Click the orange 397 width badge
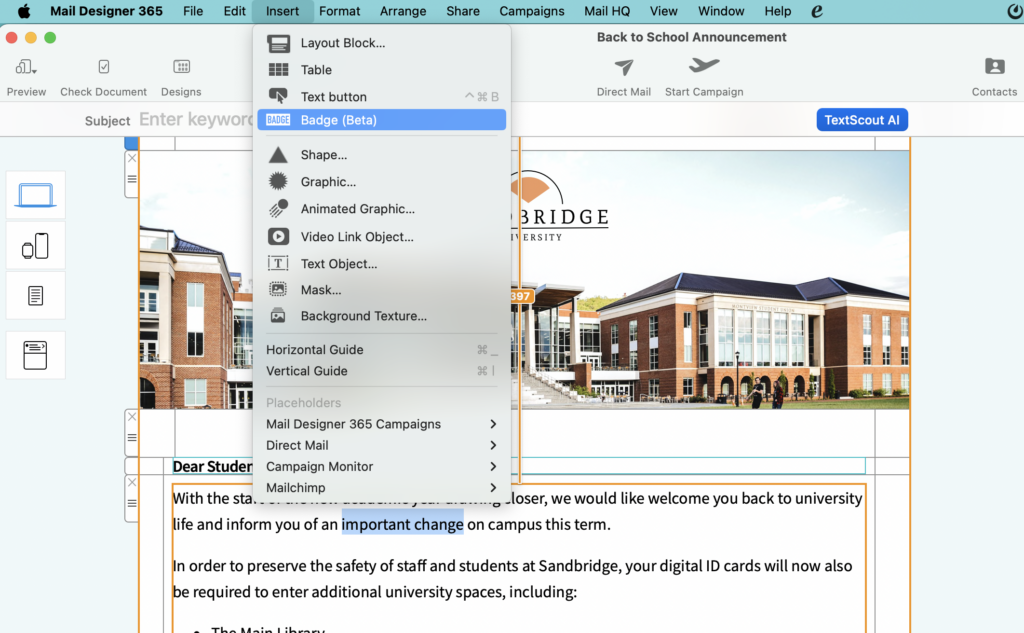Screen dimensions: 1024x633 [521, 296]
